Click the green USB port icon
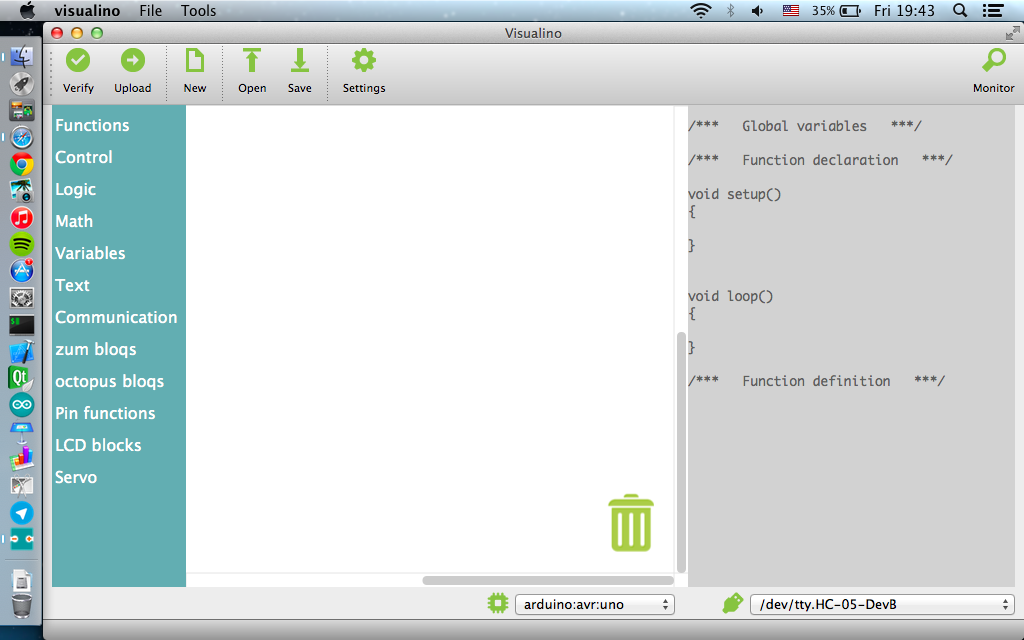The width and height of the screenshot is (1024, 640). (x=733, y=603)
